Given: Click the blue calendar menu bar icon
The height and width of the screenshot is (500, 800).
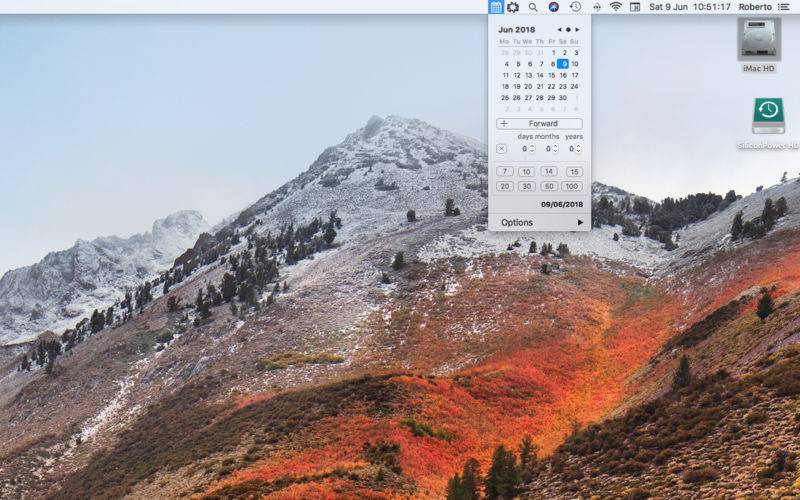Looking at the screenshot, I should pos(496,7).
